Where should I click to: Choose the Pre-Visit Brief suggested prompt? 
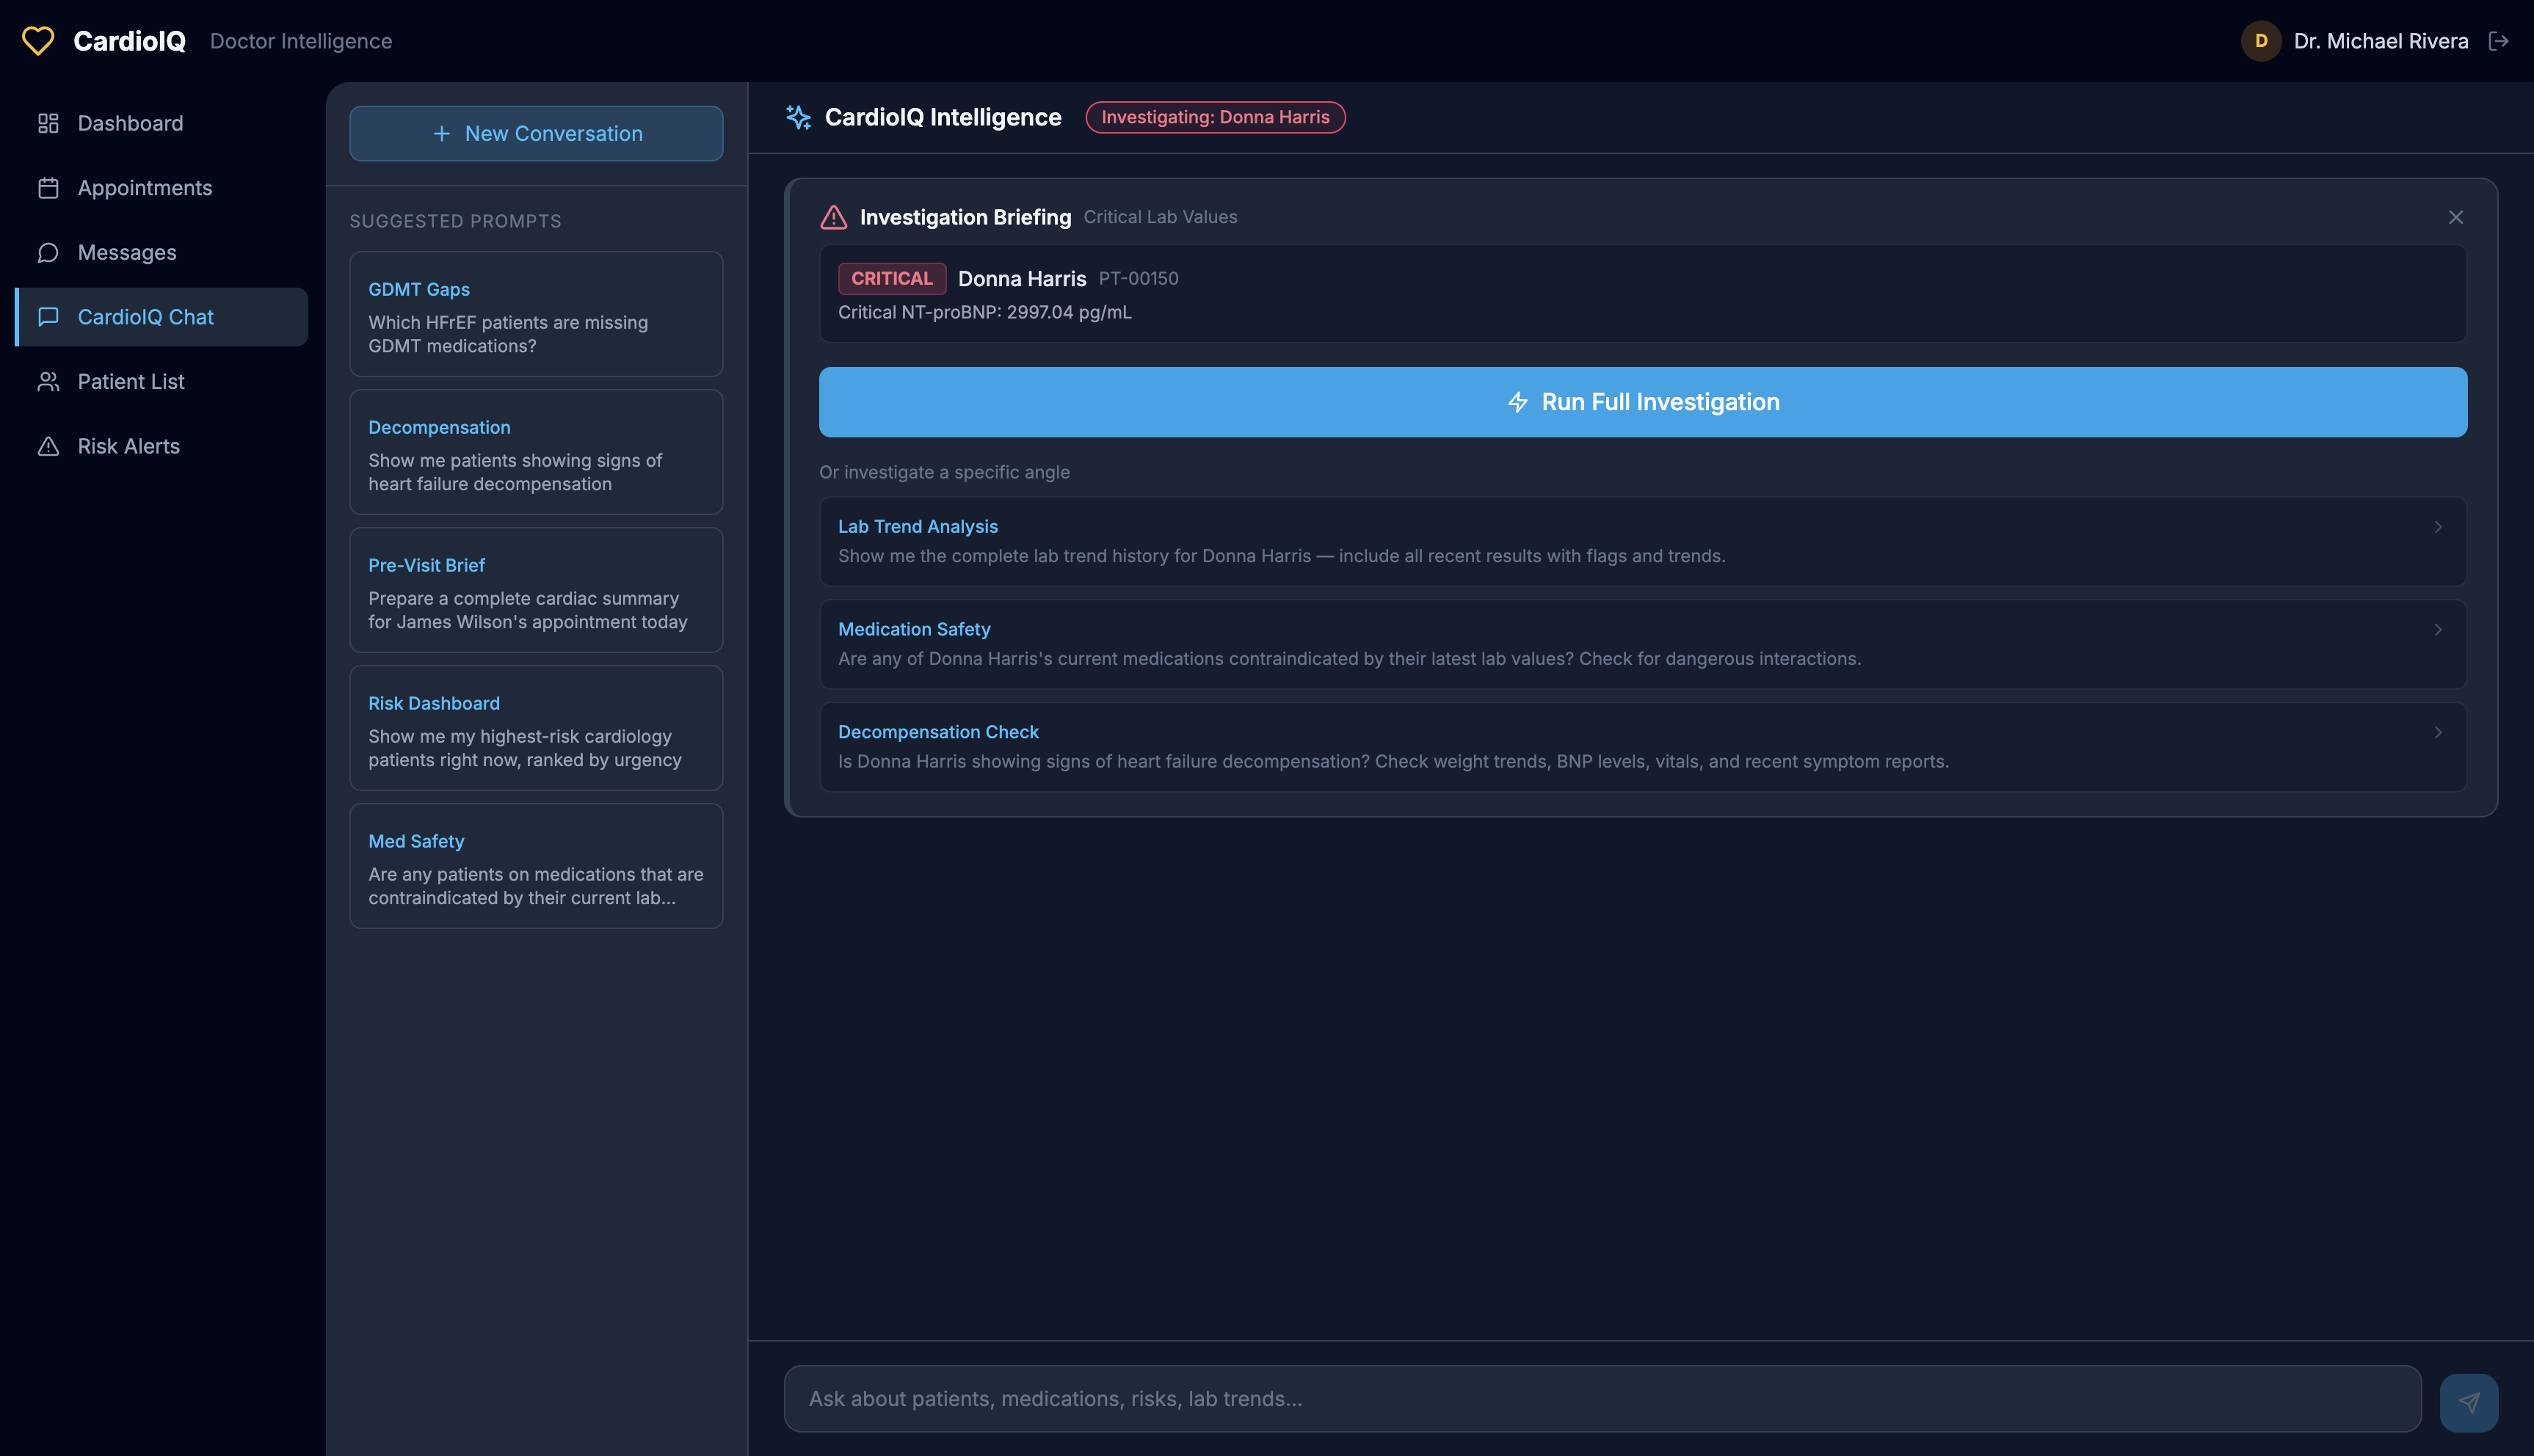click(536, 590)
